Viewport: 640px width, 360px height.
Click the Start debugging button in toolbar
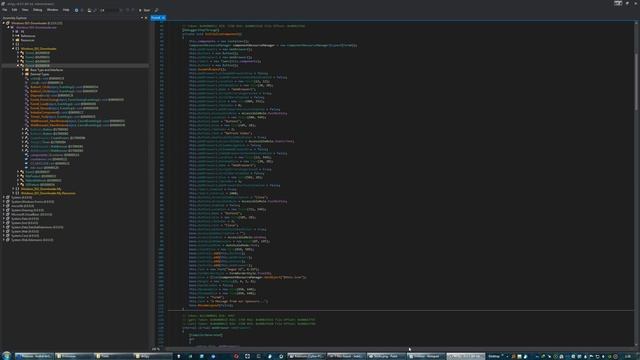(x=144, y=10)
